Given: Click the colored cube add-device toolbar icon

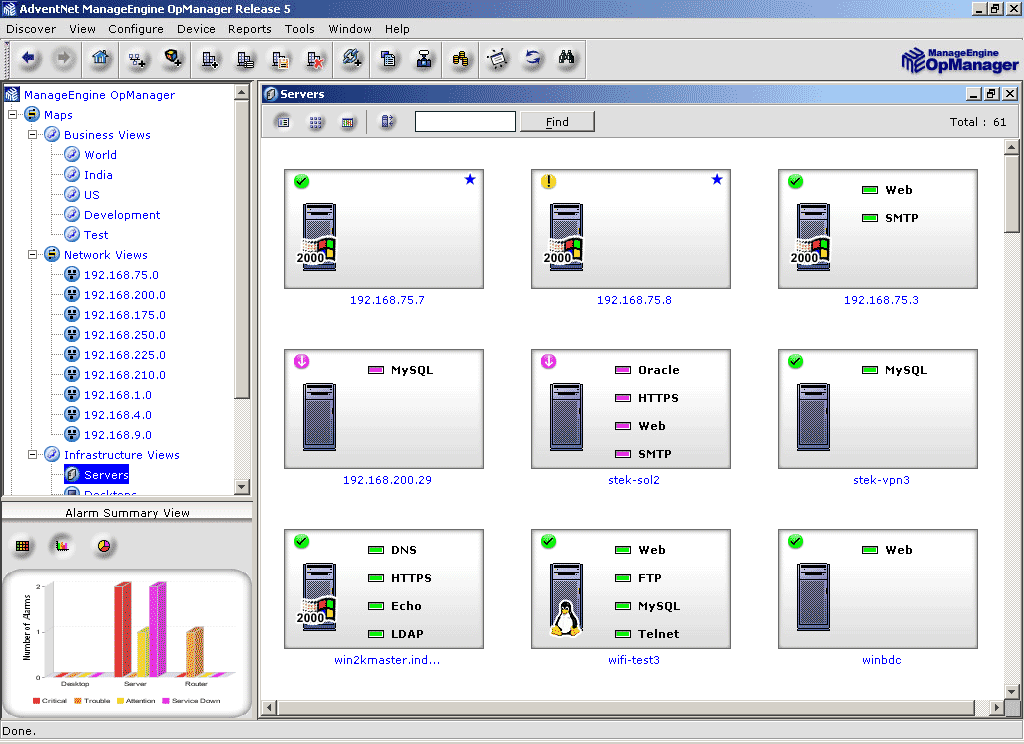Looking at the screenshot, I should click(x=172, y=58).
